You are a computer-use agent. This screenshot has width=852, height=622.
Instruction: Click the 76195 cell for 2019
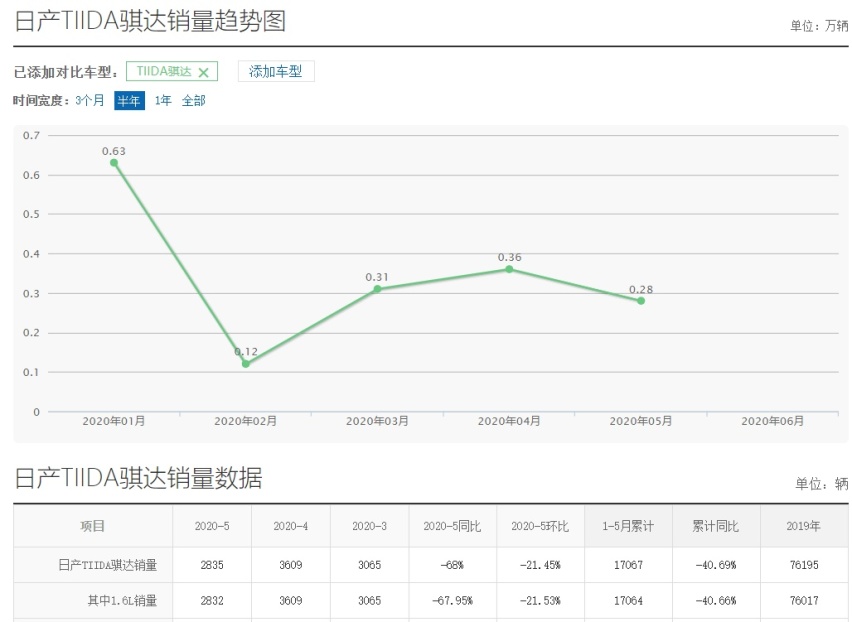coord(804,565)
